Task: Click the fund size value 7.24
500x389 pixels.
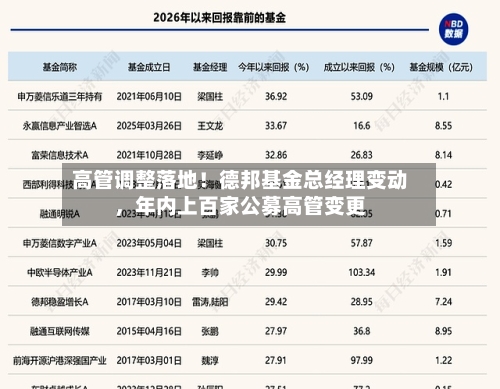Action: click(x=443, y=302)
